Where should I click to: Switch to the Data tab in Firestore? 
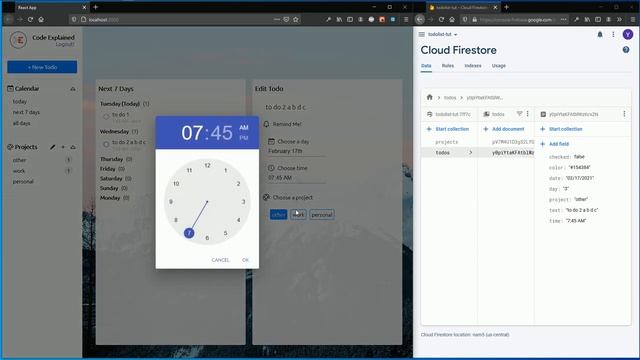tap(426, 66)
